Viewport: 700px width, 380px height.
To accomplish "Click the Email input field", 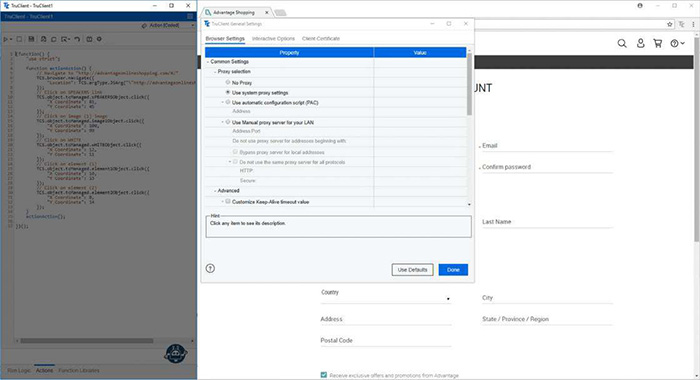I will tap(547, 146).
